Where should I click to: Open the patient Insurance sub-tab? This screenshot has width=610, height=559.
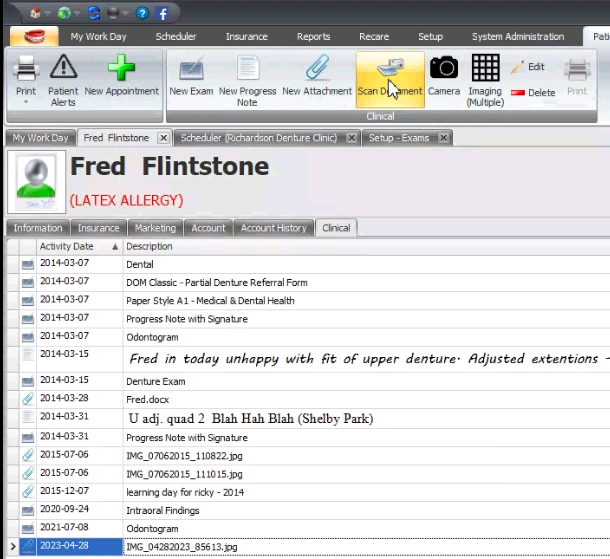98,228
